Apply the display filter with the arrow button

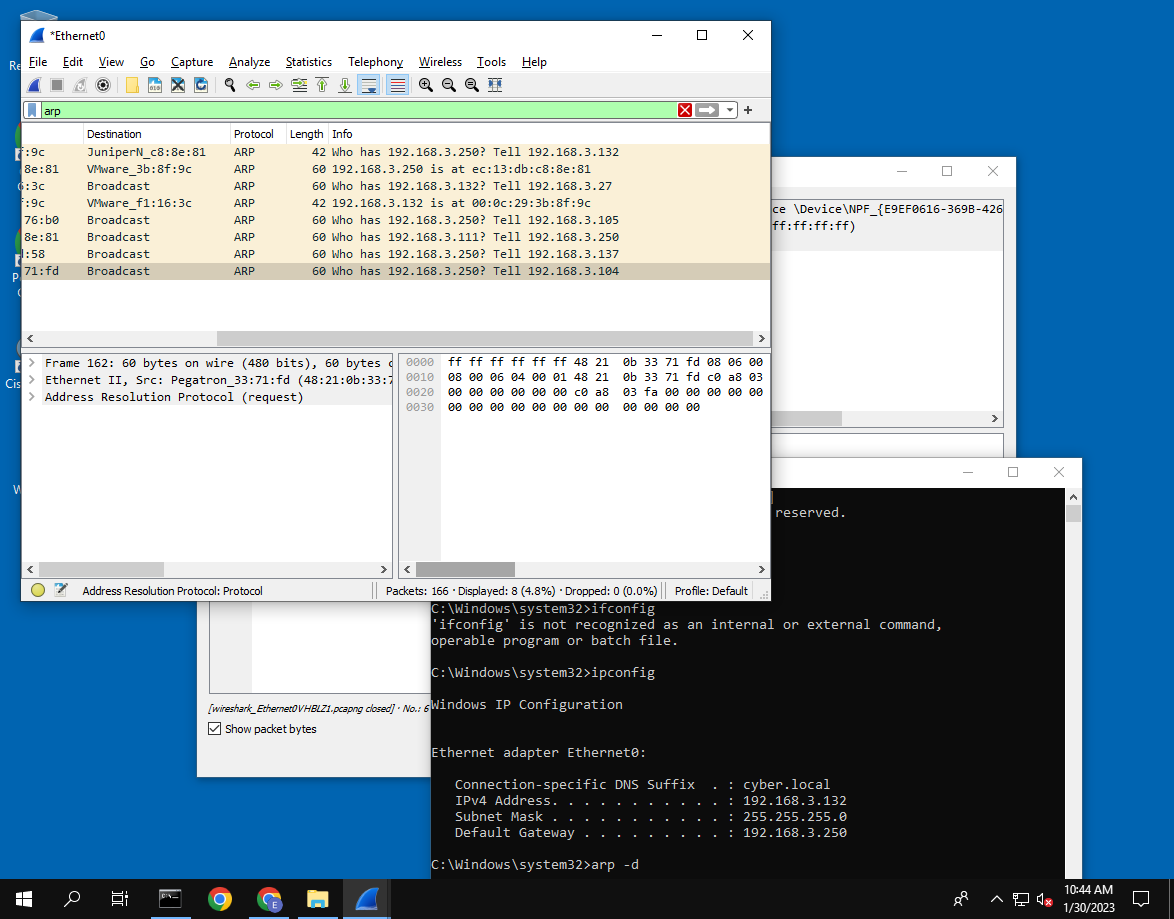708,111
